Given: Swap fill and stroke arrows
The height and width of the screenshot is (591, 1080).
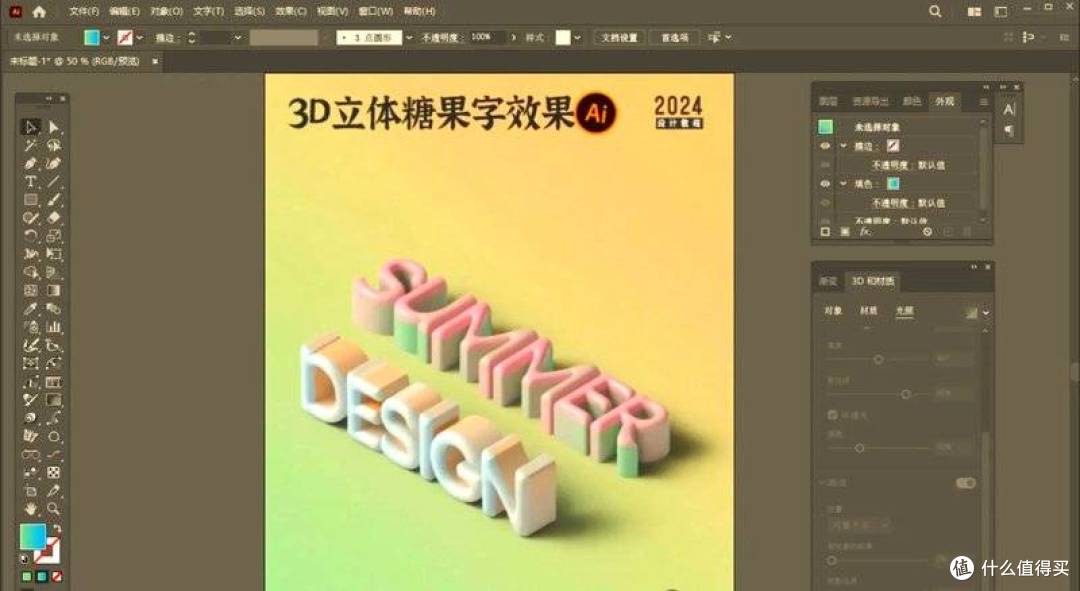Looking at the screenshot, I should pyautogui.click(x=57, y=529).
